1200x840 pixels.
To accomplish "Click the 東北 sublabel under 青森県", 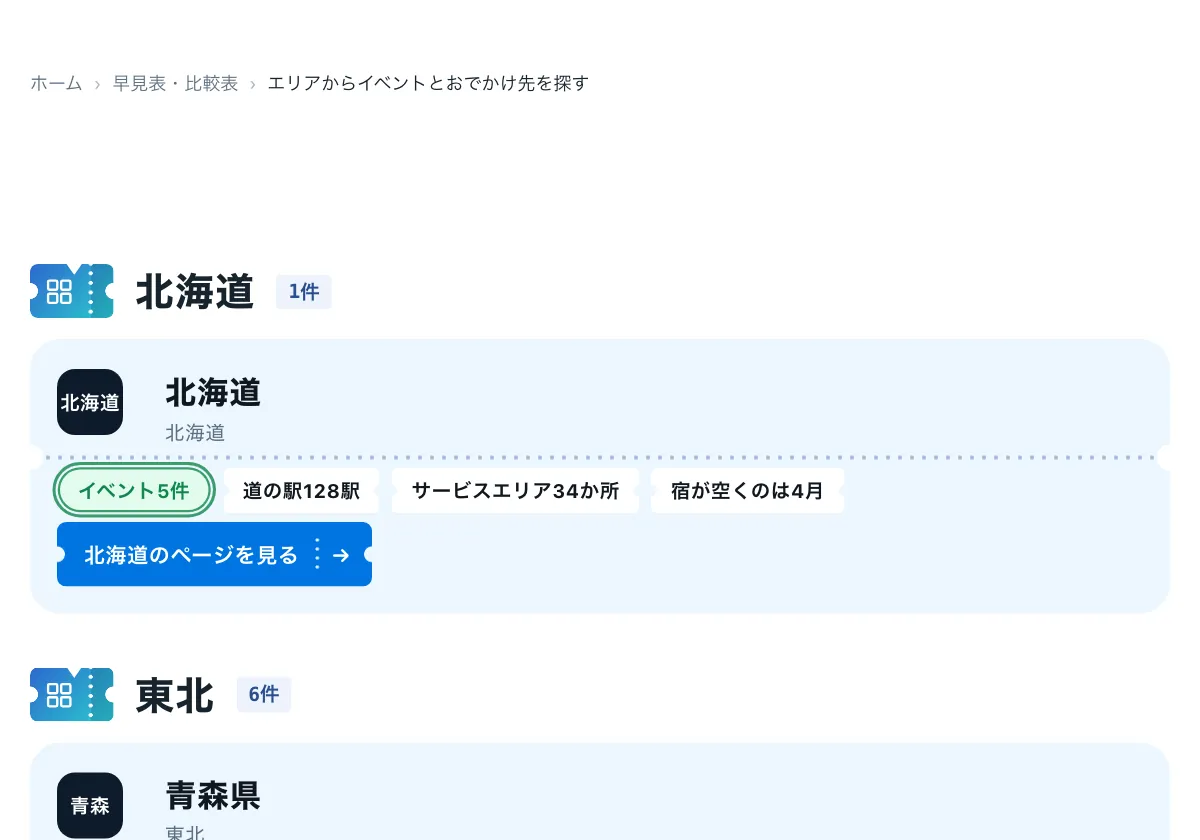I will [185, 832].
